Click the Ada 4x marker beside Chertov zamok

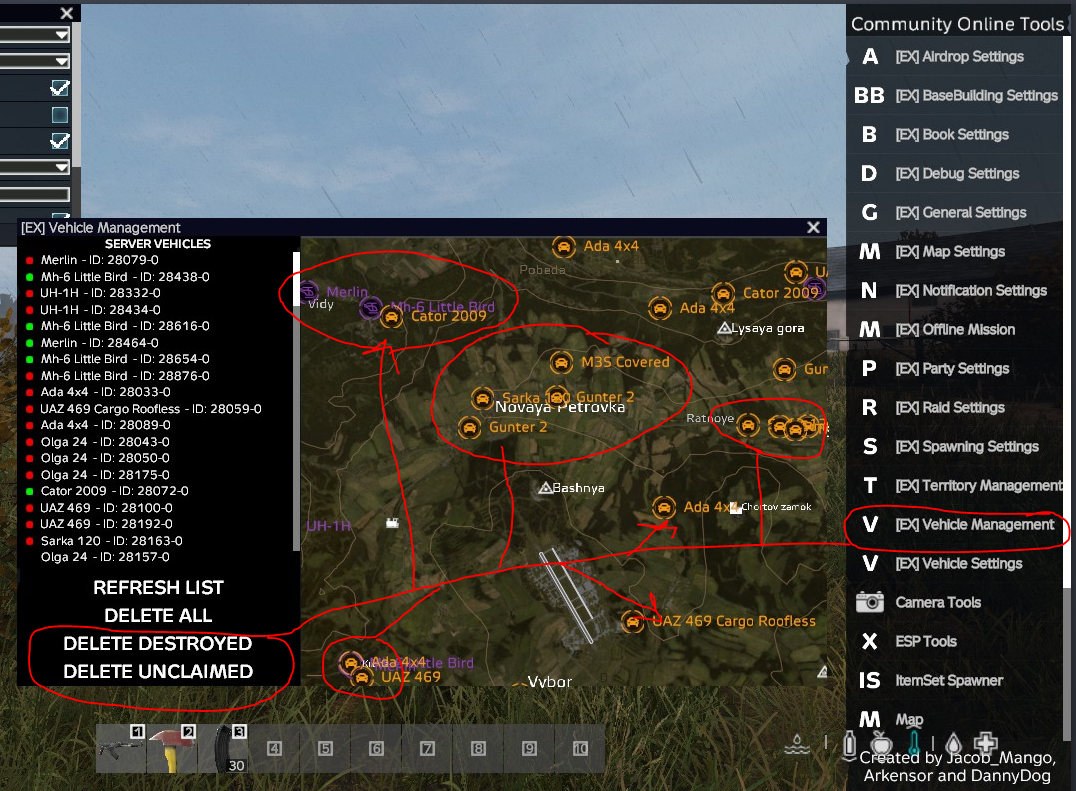[664, 508]
